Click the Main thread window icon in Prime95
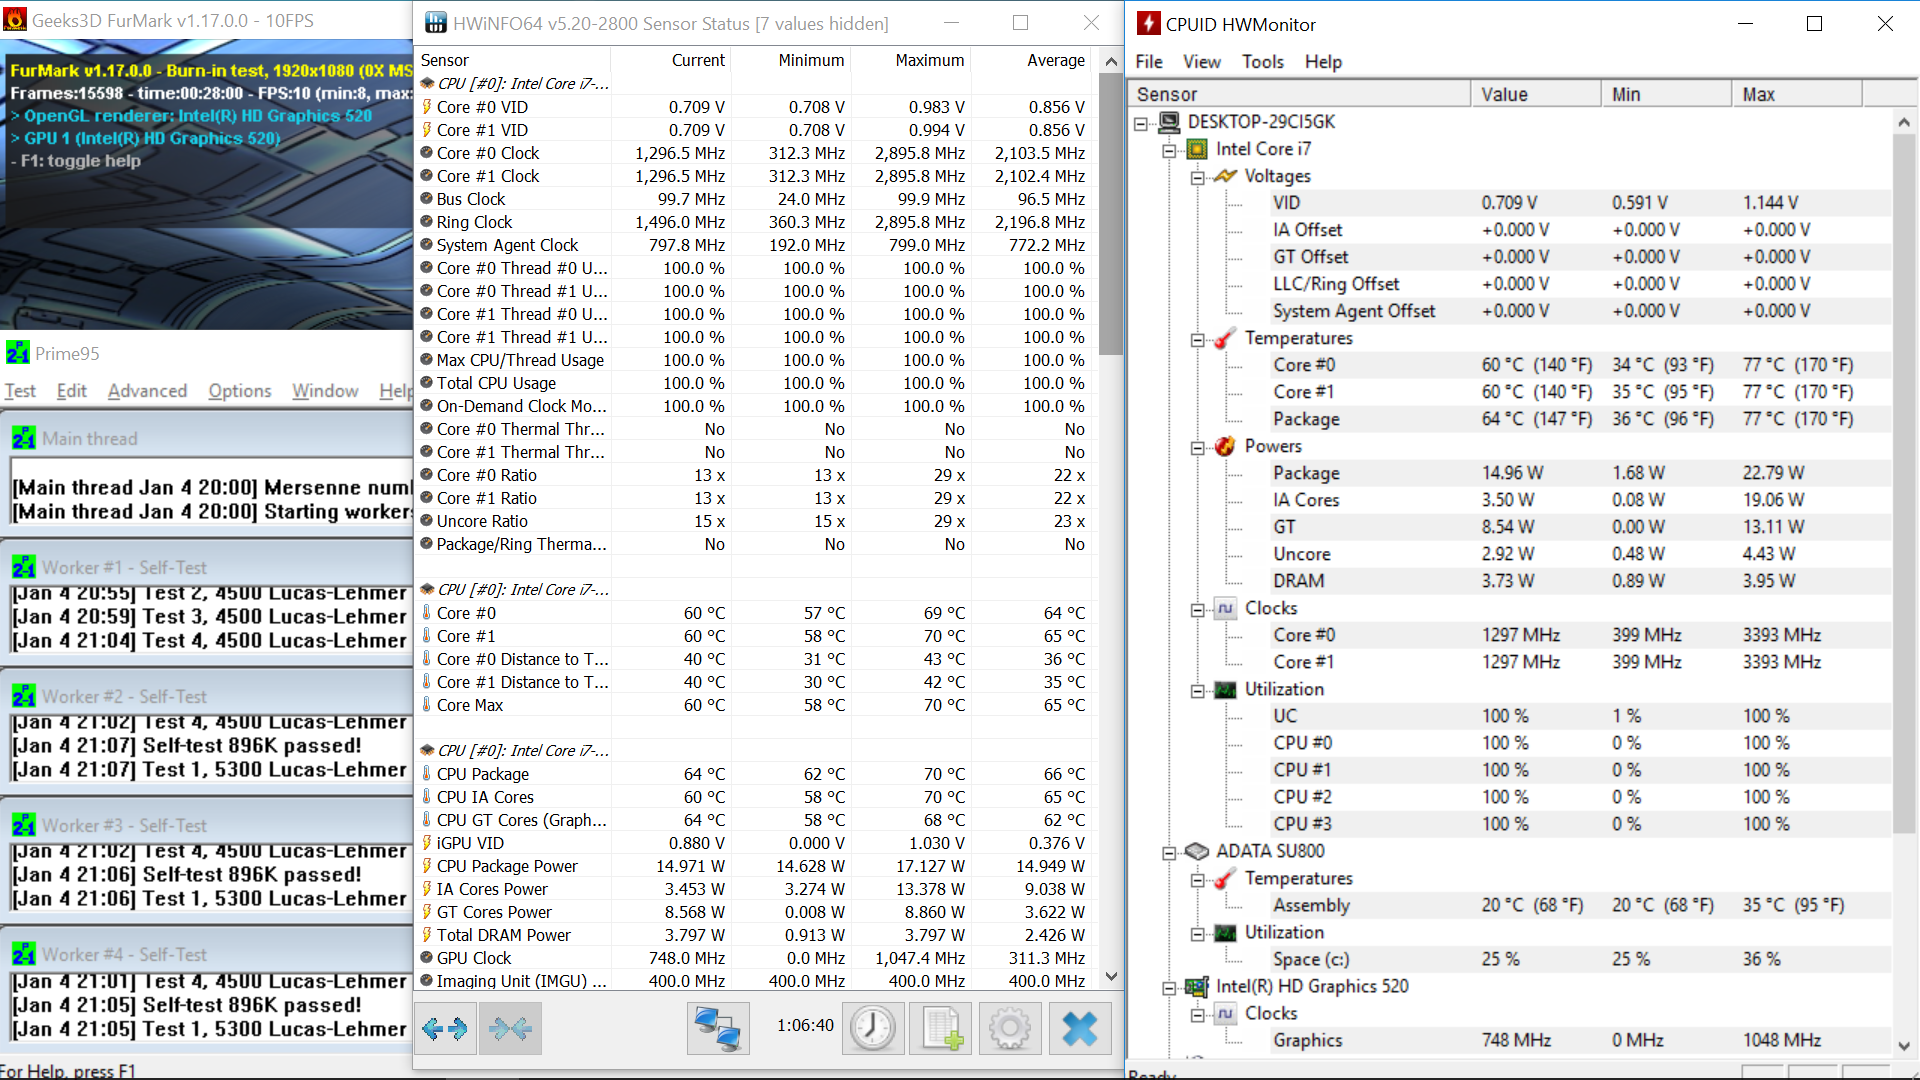1920x1080 pixels. click(x=24, y=438)
